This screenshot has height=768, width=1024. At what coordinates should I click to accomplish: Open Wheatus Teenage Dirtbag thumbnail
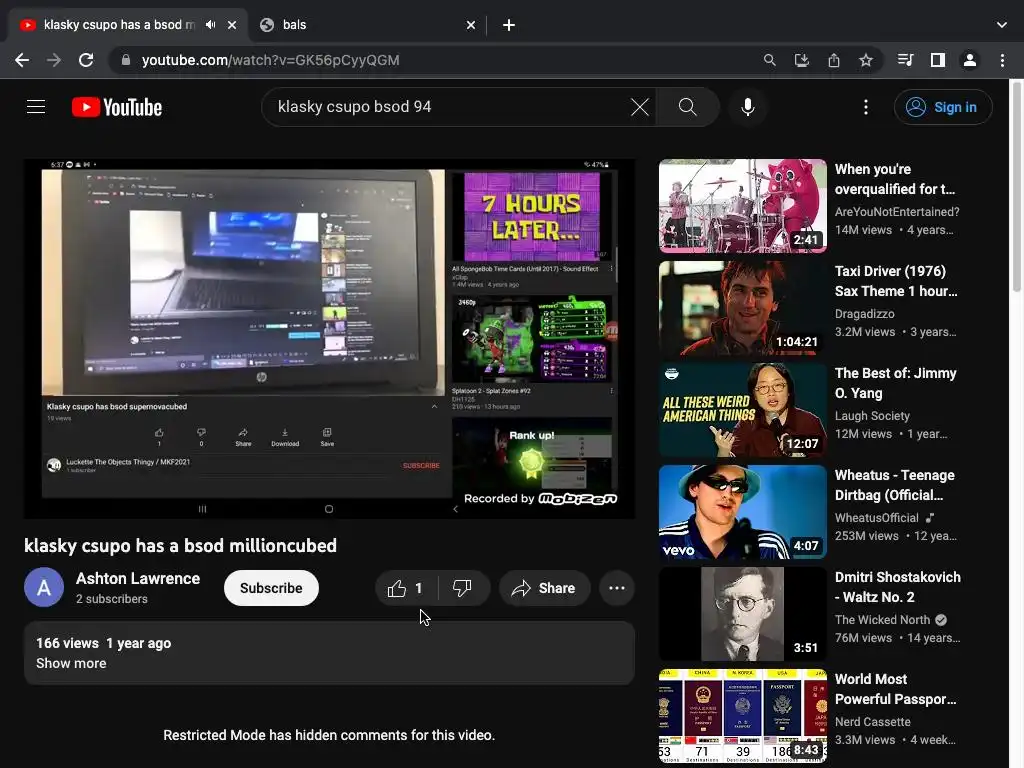[743, 511]
